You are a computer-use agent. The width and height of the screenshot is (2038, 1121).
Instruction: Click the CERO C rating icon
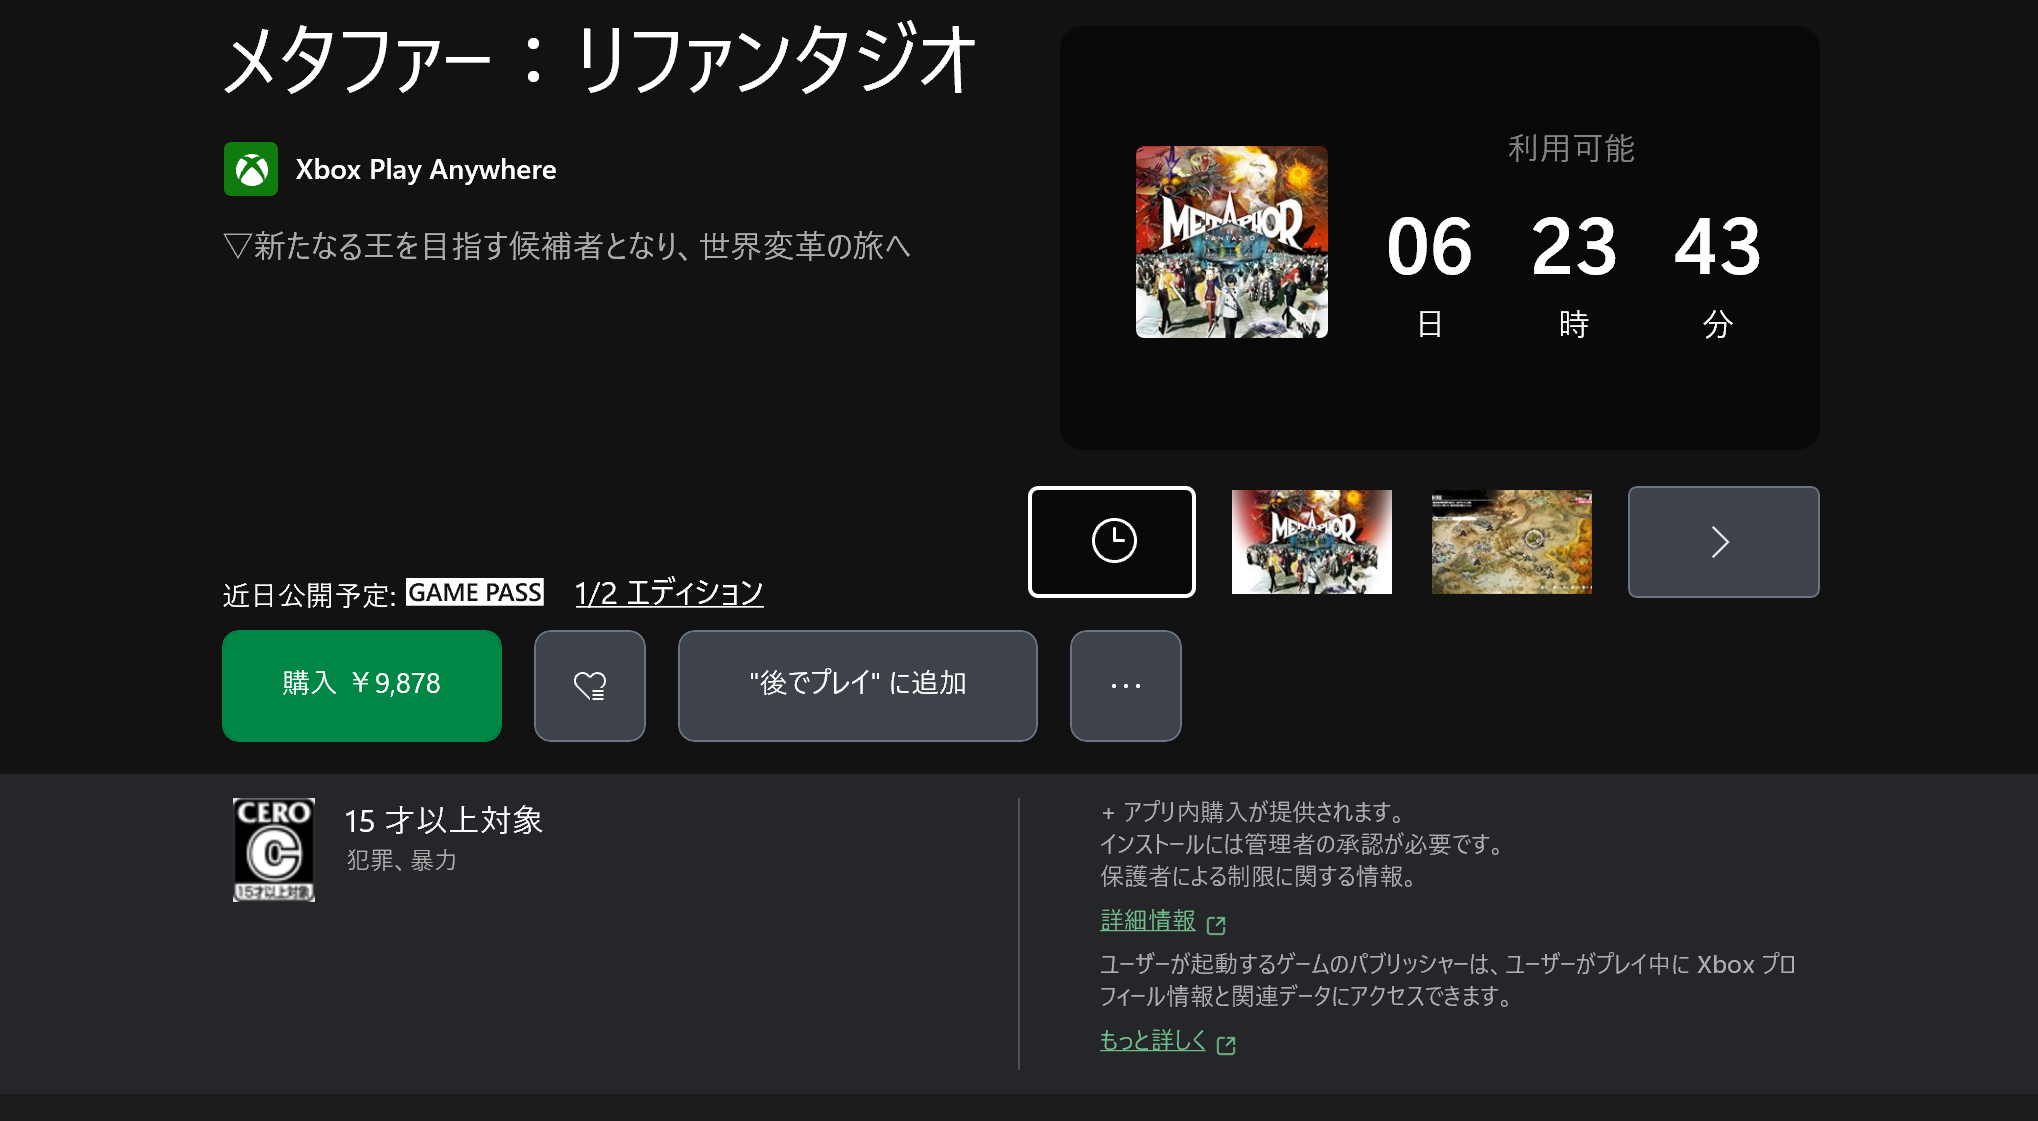pos(274,850)
